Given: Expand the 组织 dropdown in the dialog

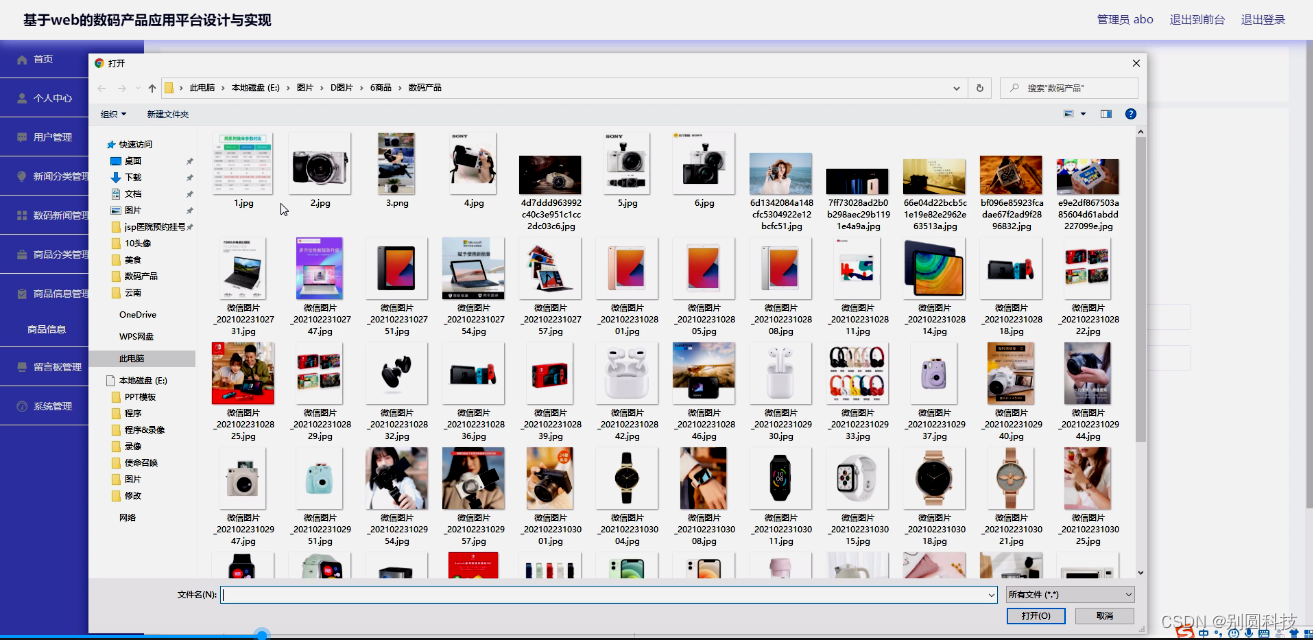Looking at the screenshot, I should pyautogui.click(x=114, y=112).
